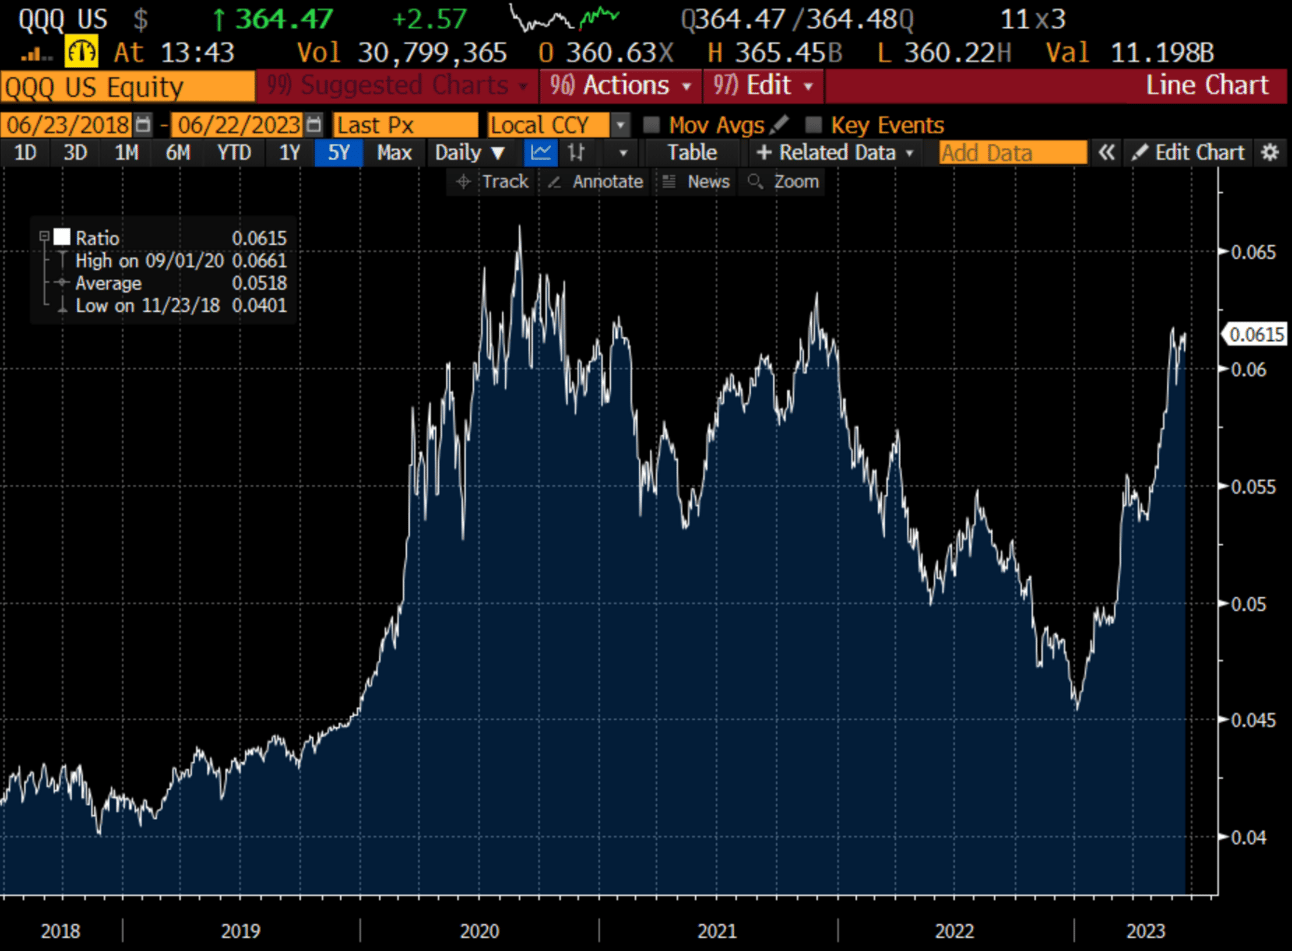Open the News overlay tool
This screenshot has width=1292, height=951.
(696, 182)
